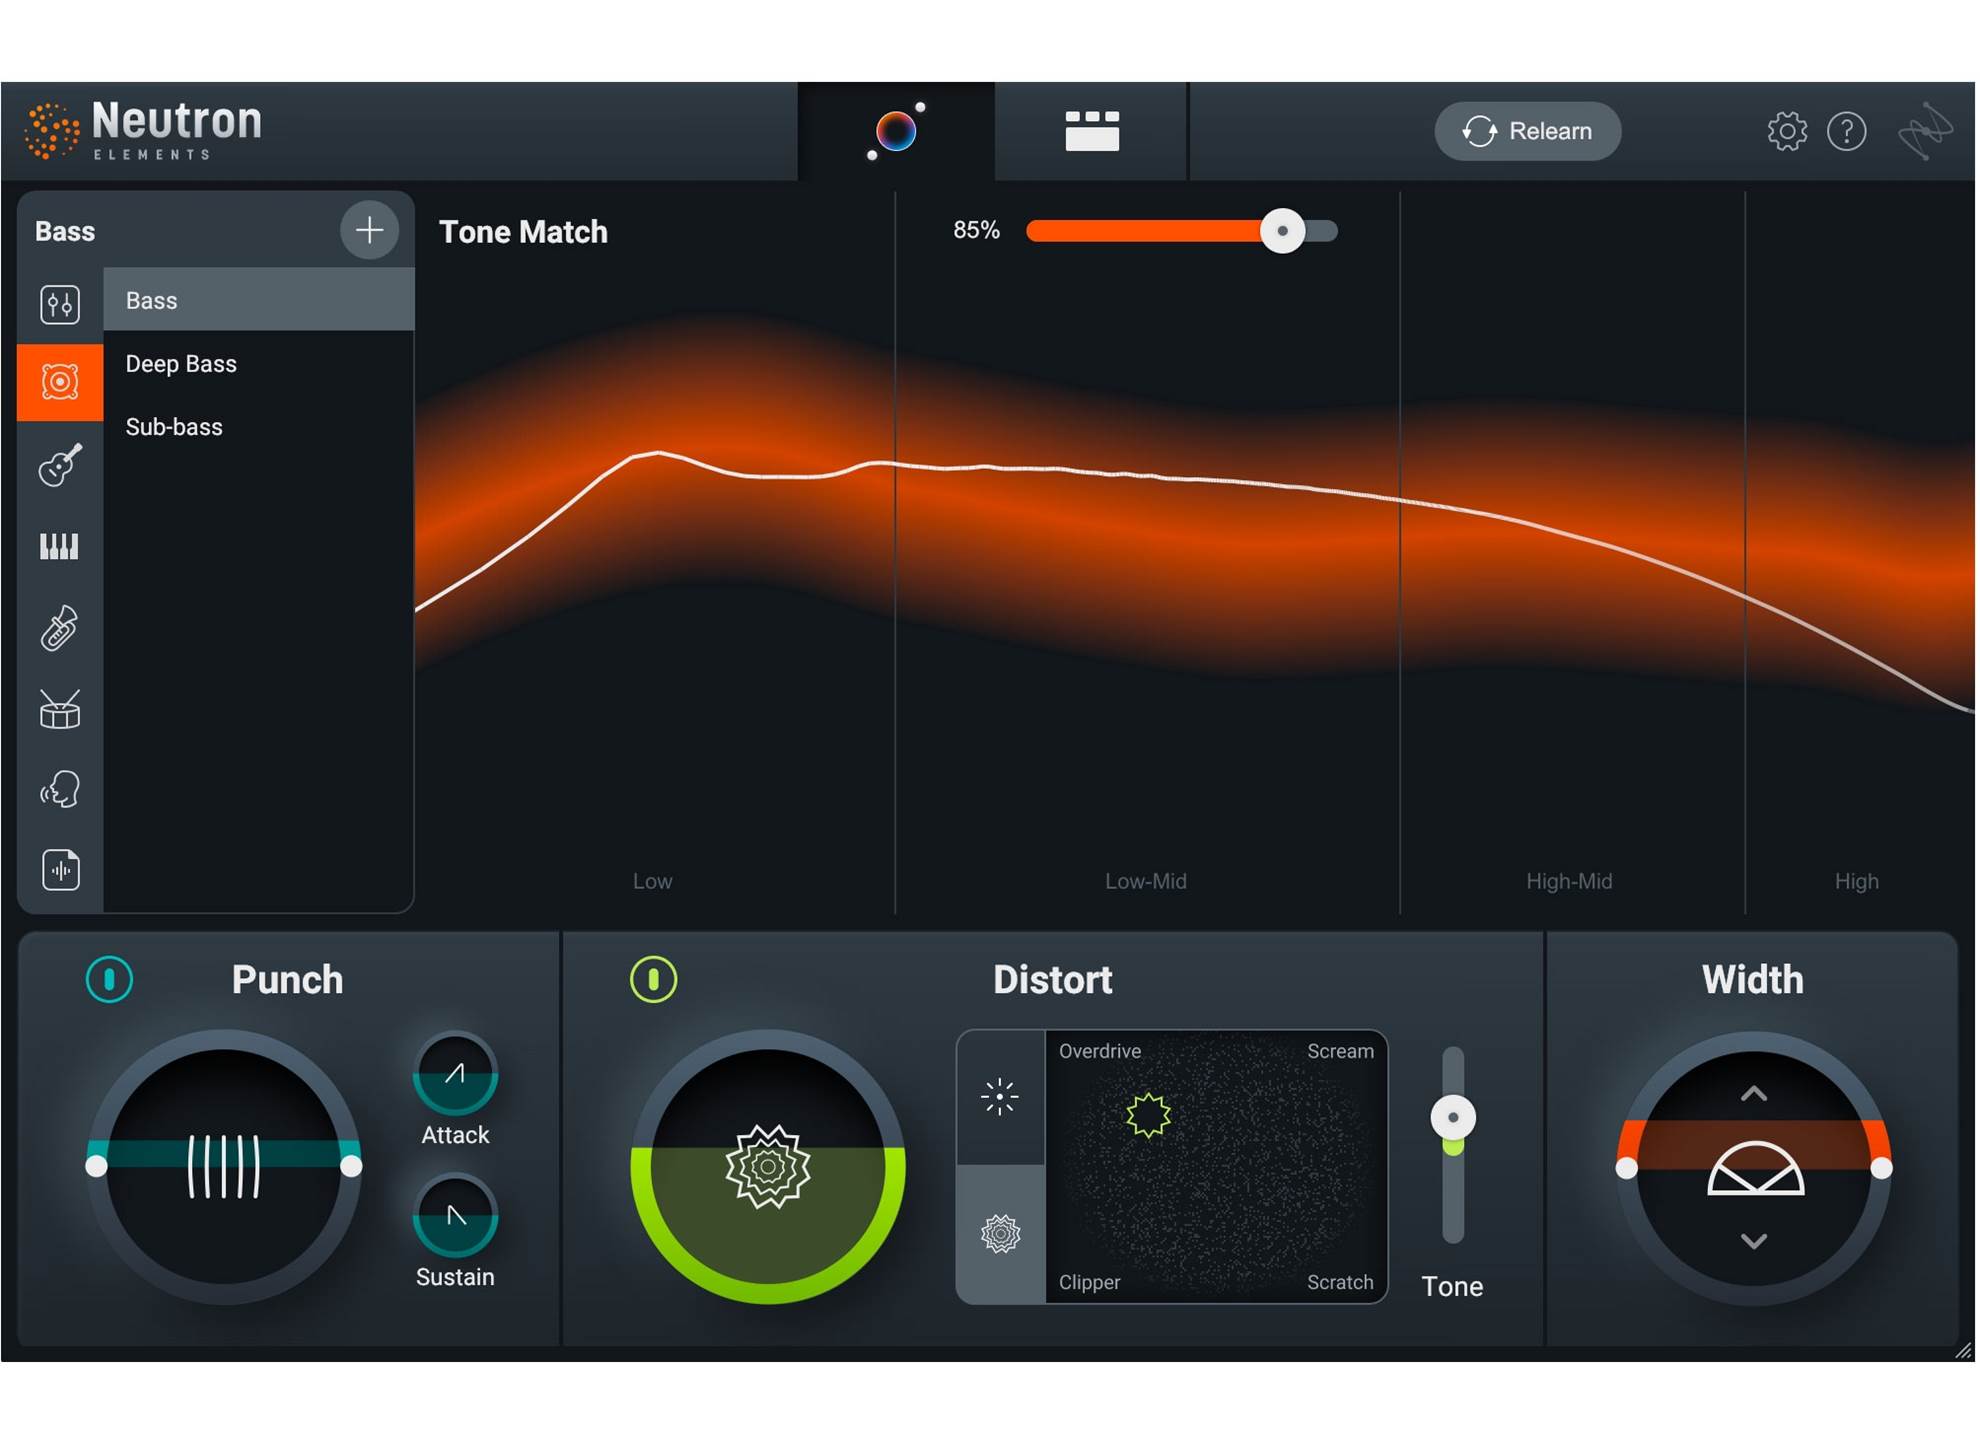Screen dimensions: 1980x1440
Task: Click the 85% Tone Match value
Action: click(x=976, y=230)
